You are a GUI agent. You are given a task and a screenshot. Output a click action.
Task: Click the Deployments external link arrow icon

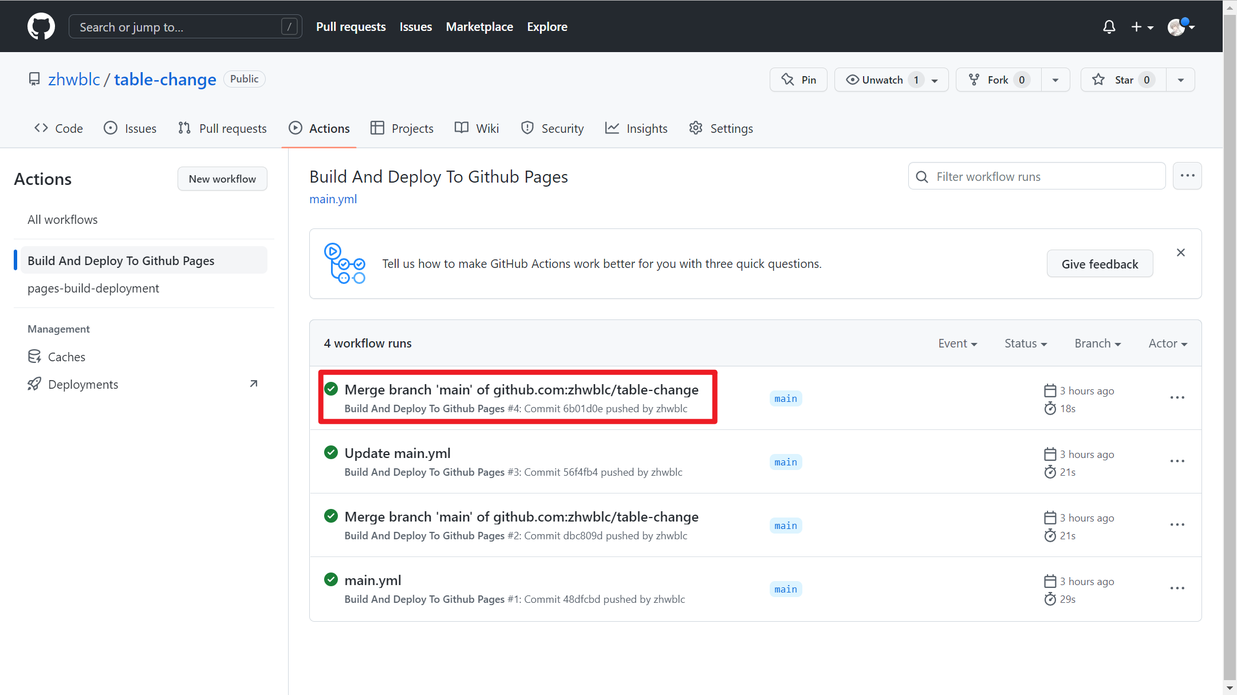pyautogui.click(x=253, y=384)
